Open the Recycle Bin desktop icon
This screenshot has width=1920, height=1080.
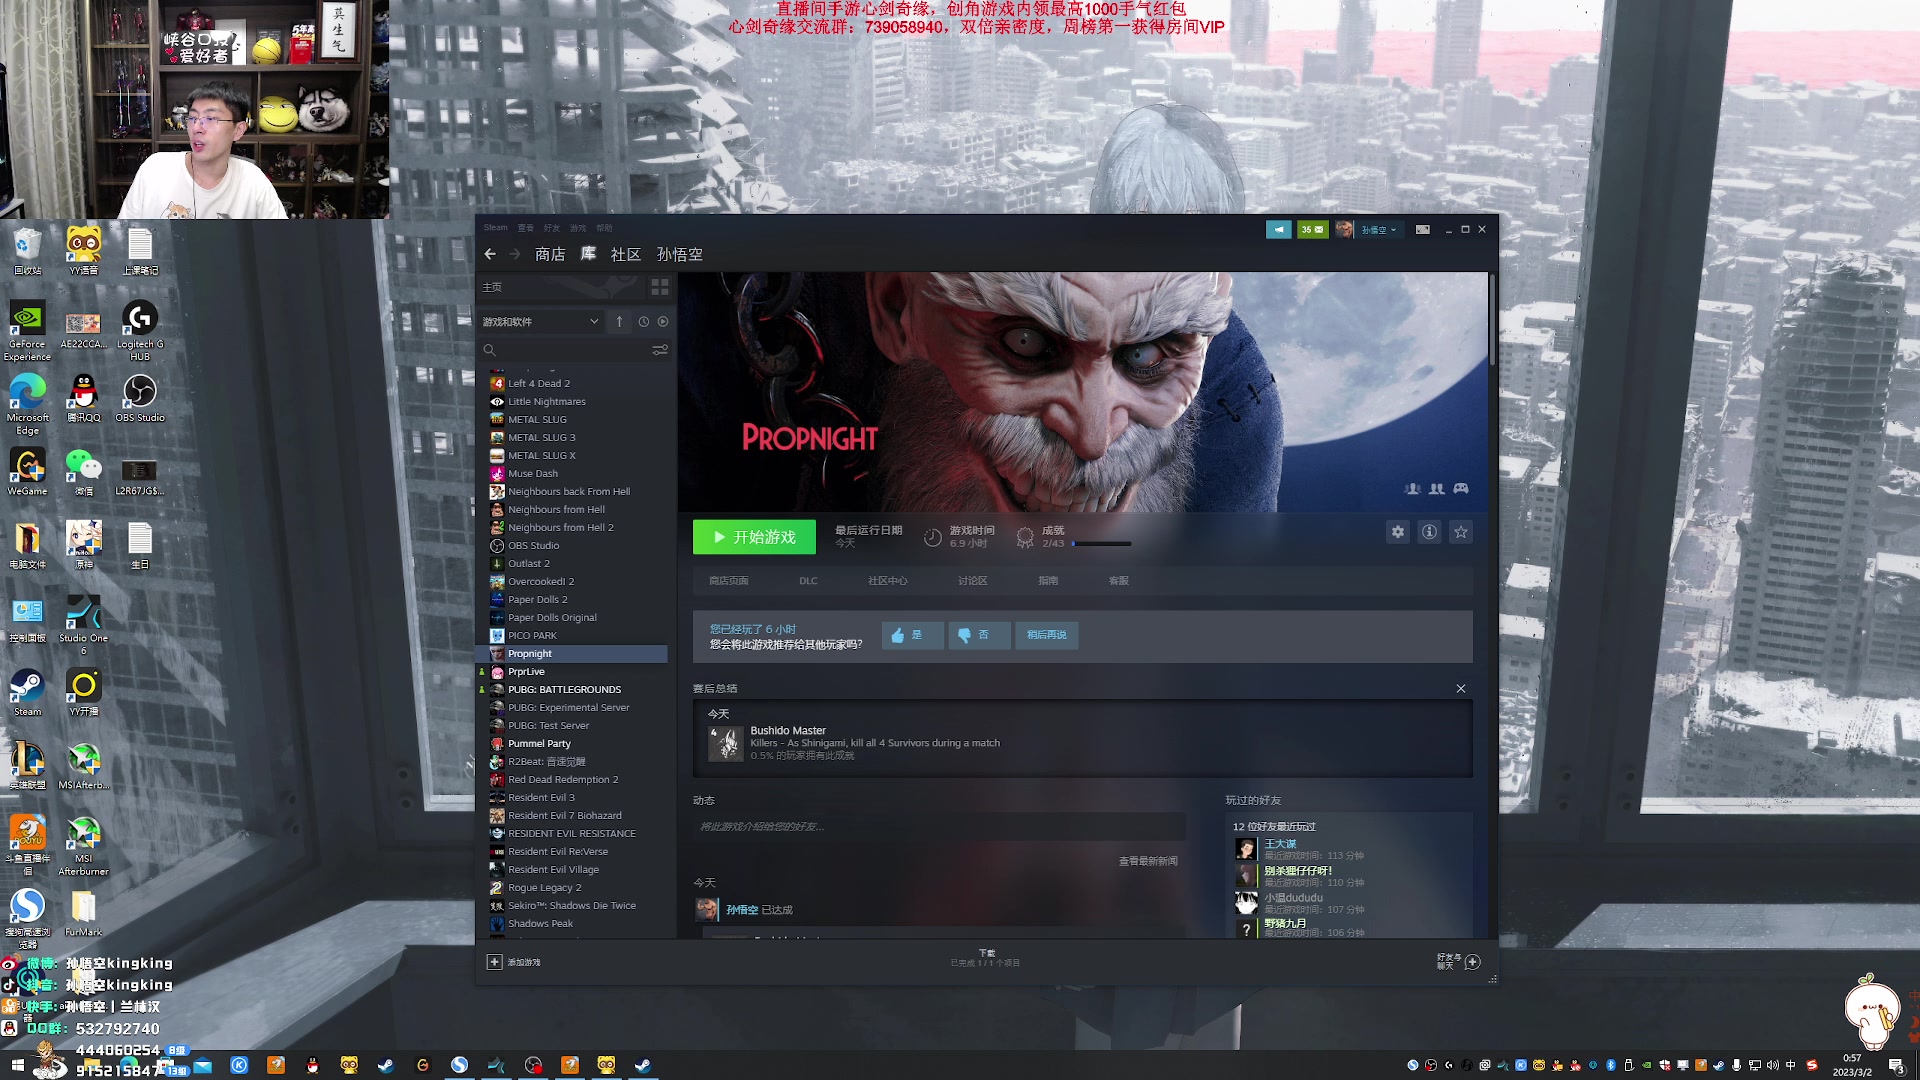pyautogui.click(x=27, y=251)
